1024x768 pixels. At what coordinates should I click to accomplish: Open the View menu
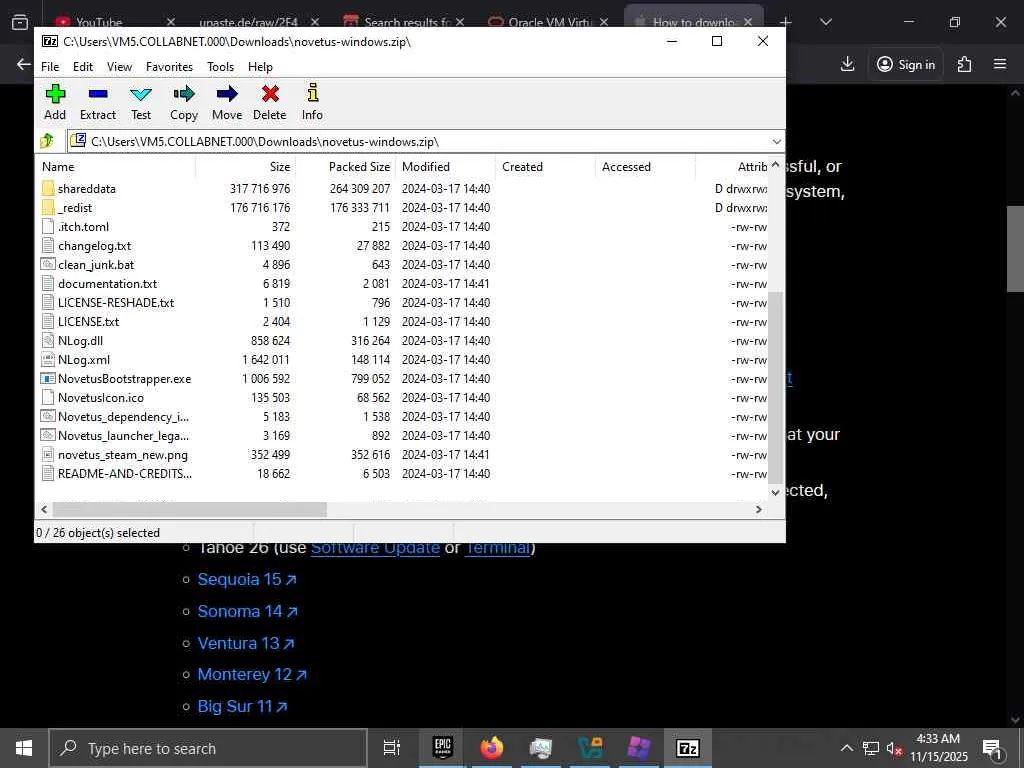click(x=120, y=67)
